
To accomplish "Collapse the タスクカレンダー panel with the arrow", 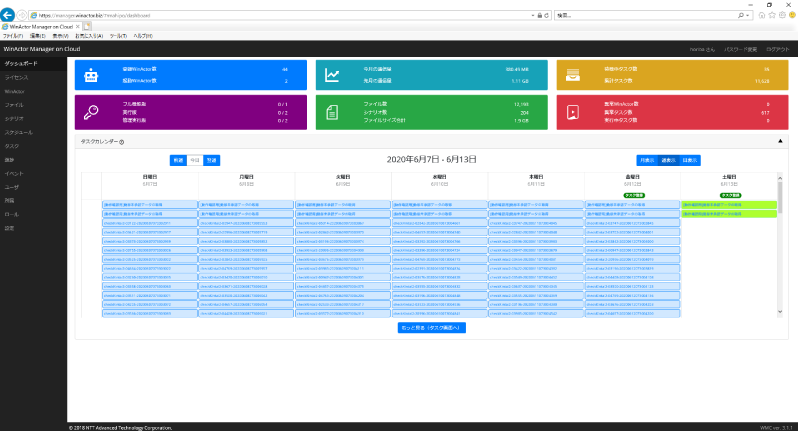I will tap(779, 142).
